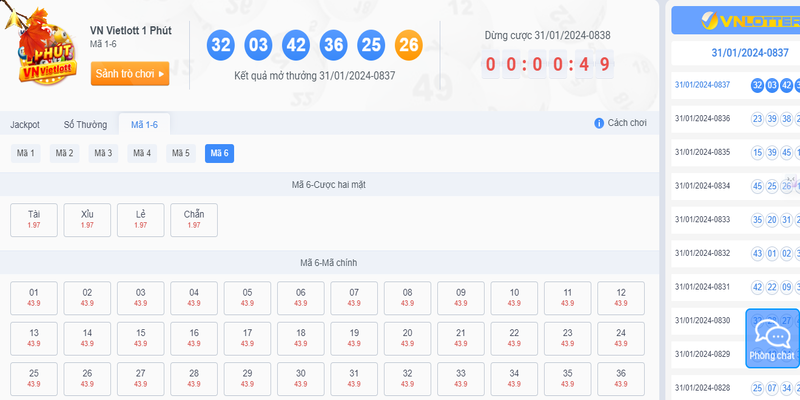
Task: Click the blue result ball 42
Action: click(x=296, y=45)
